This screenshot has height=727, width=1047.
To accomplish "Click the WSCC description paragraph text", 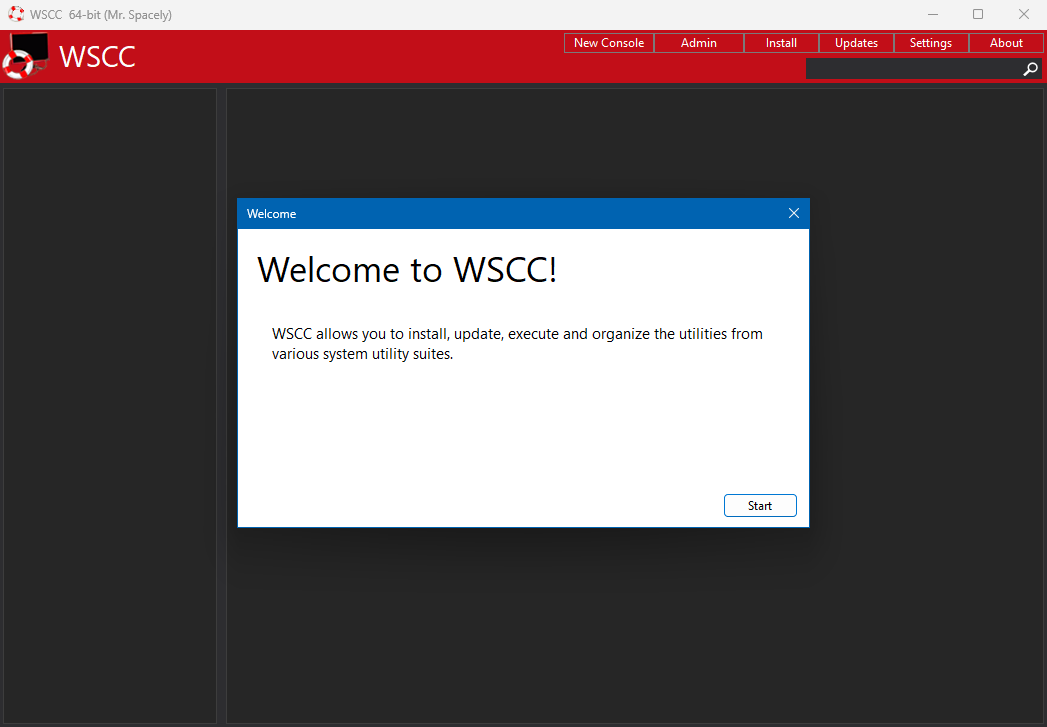I will coord(517,344).
